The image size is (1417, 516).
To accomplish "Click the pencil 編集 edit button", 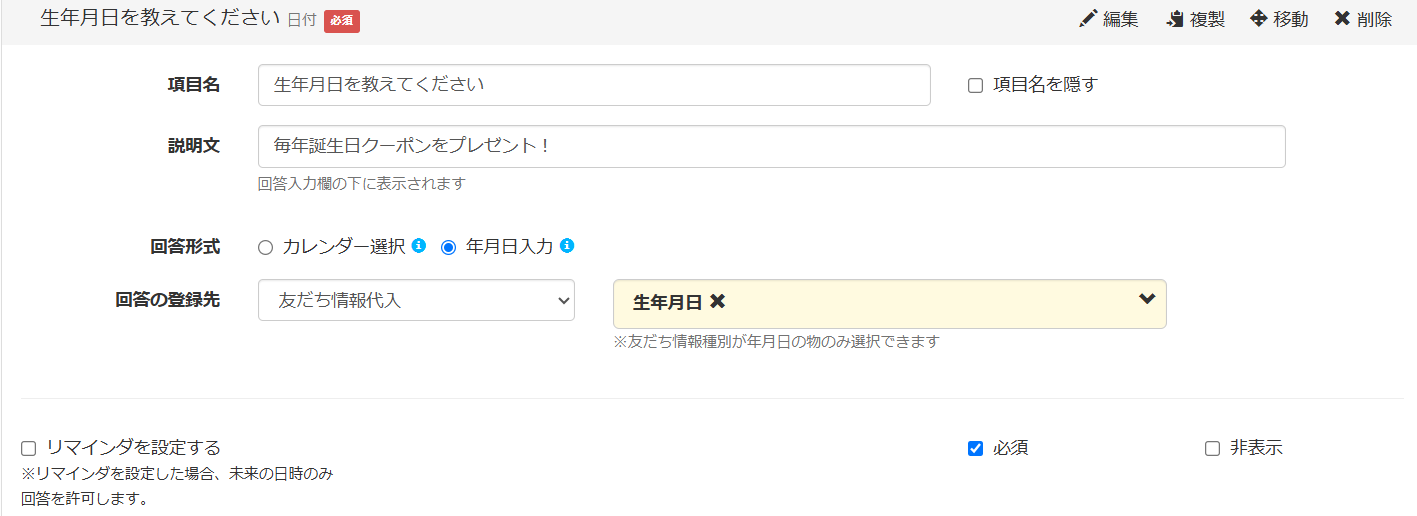I will 1108,19.
